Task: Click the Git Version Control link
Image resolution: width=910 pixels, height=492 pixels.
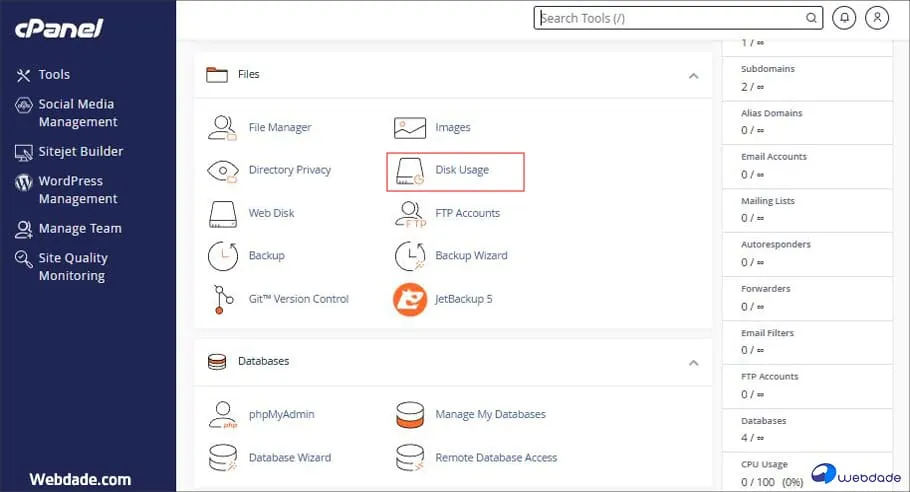Action: pos(298,299)
